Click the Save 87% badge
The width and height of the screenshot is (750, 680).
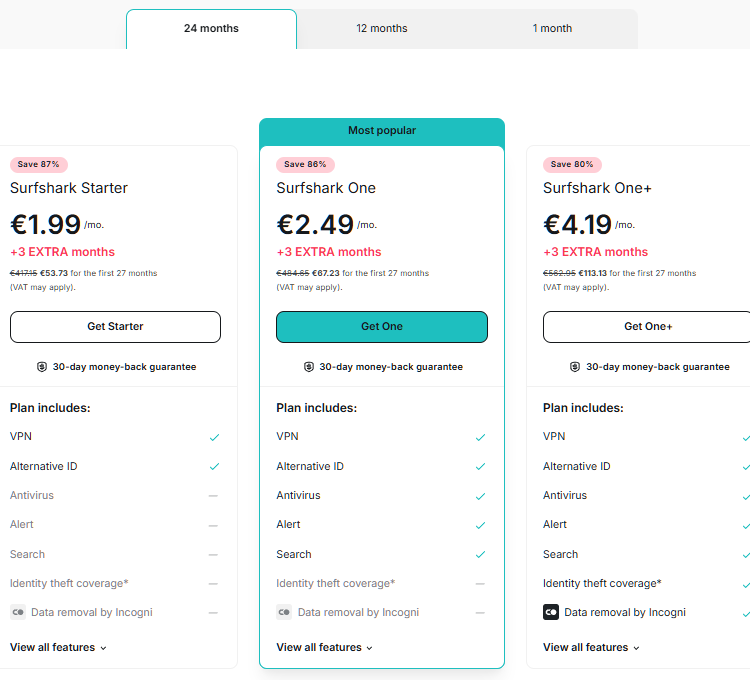[x=39, y=164]
